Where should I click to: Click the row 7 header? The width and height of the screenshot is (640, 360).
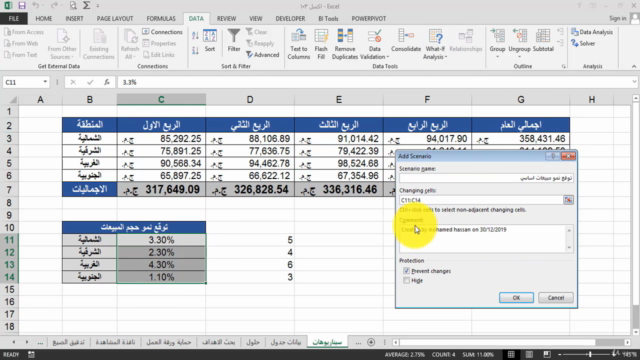coord(9,189)
